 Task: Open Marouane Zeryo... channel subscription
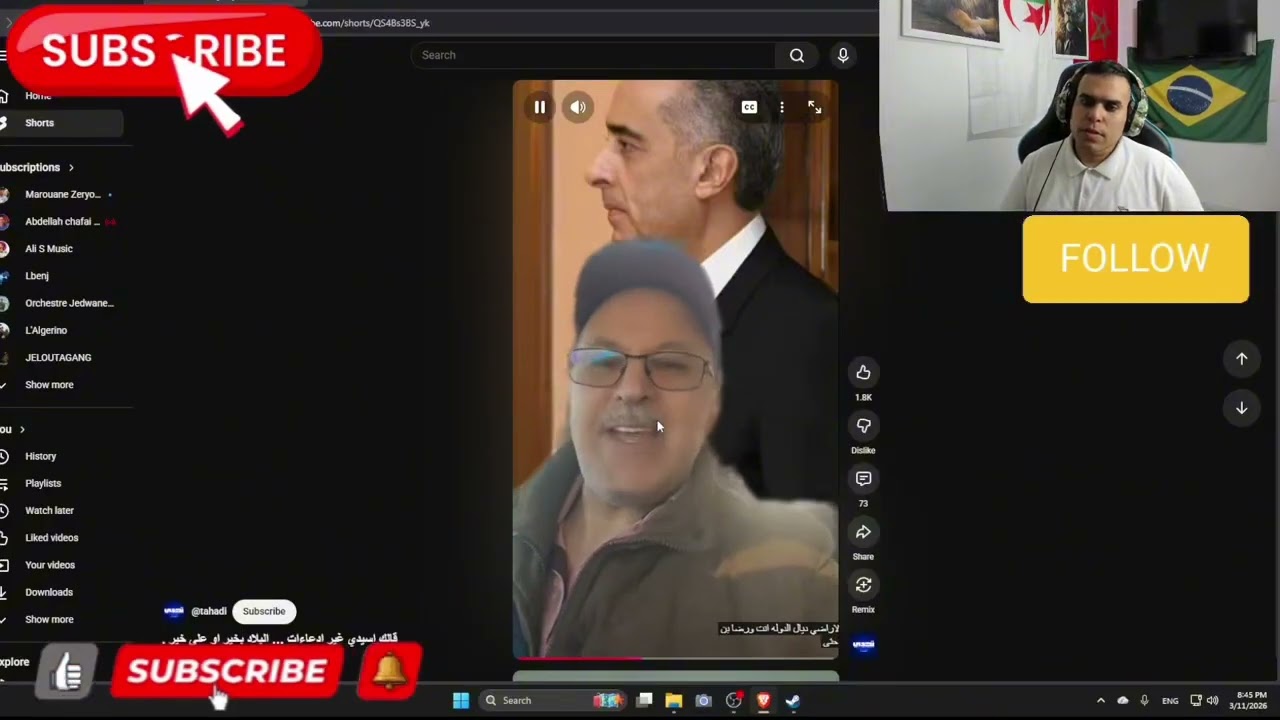pos(62,194)
